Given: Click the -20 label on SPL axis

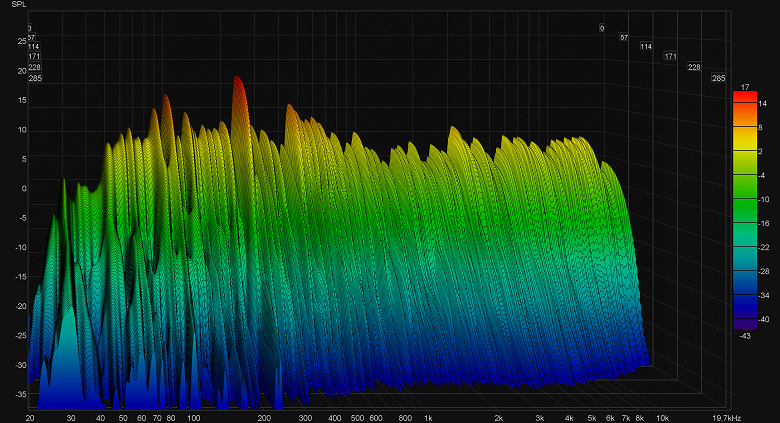Looking at the screenshot, I should (x=21, y=306).
